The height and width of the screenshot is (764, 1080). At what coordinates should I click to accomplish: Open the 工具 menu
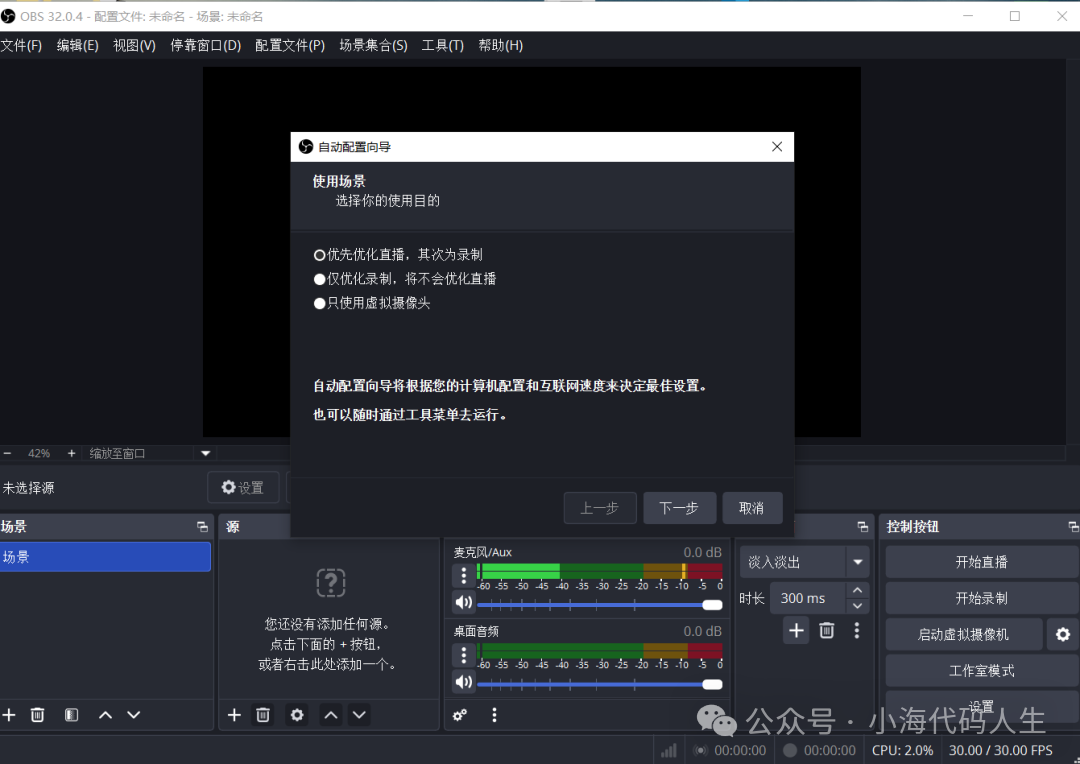point(442,45)
